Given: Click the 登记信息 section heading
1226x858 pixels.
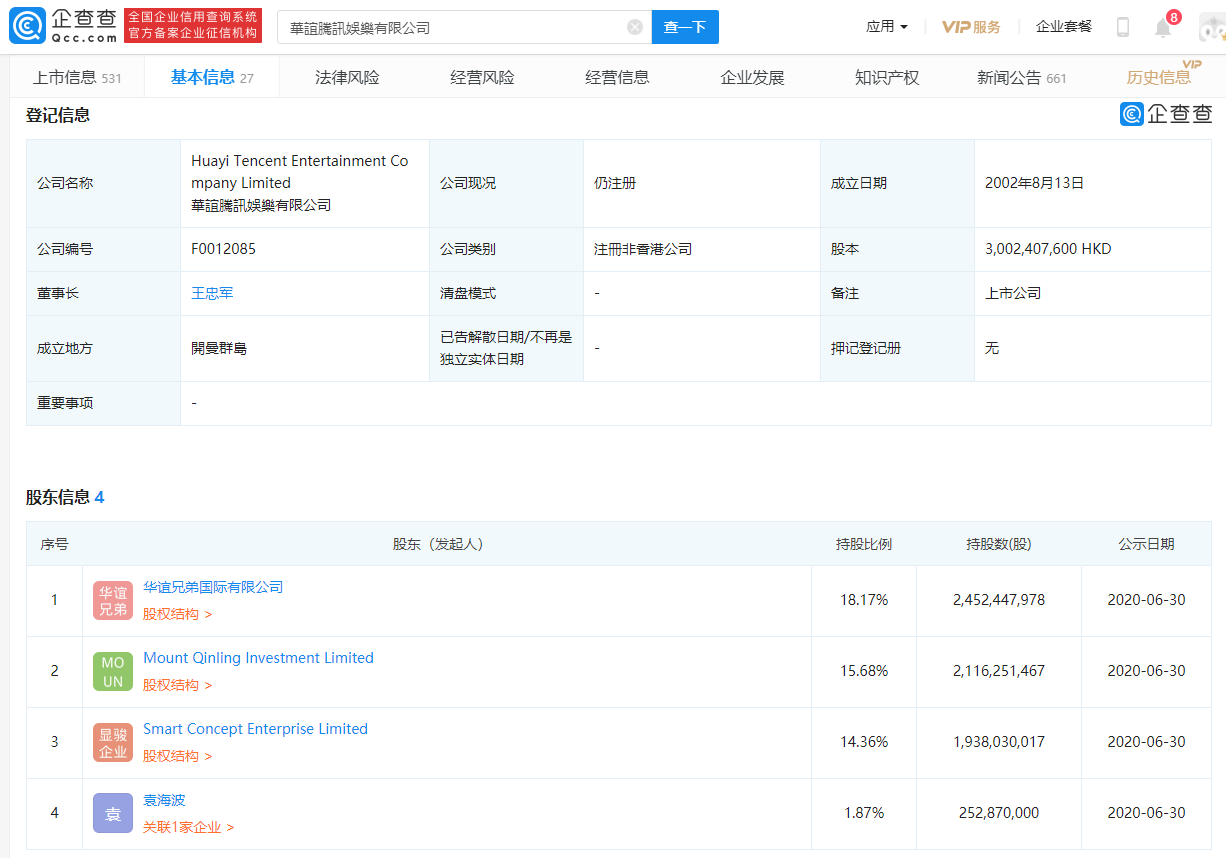Looking at the screenshot, I should coord(58,115).
